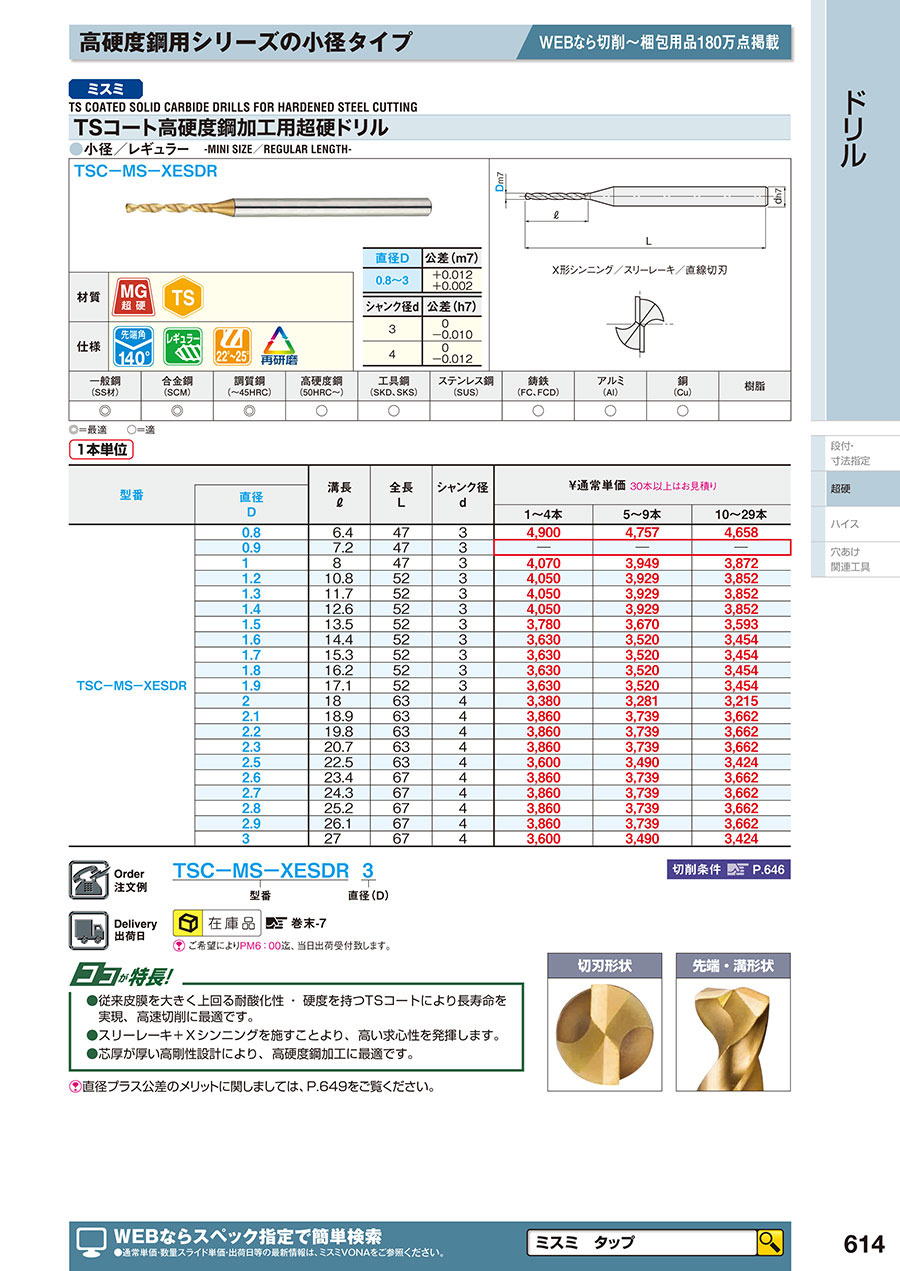Click the rainbow 再研磨 regrind triangle icon

coord(279,346)
